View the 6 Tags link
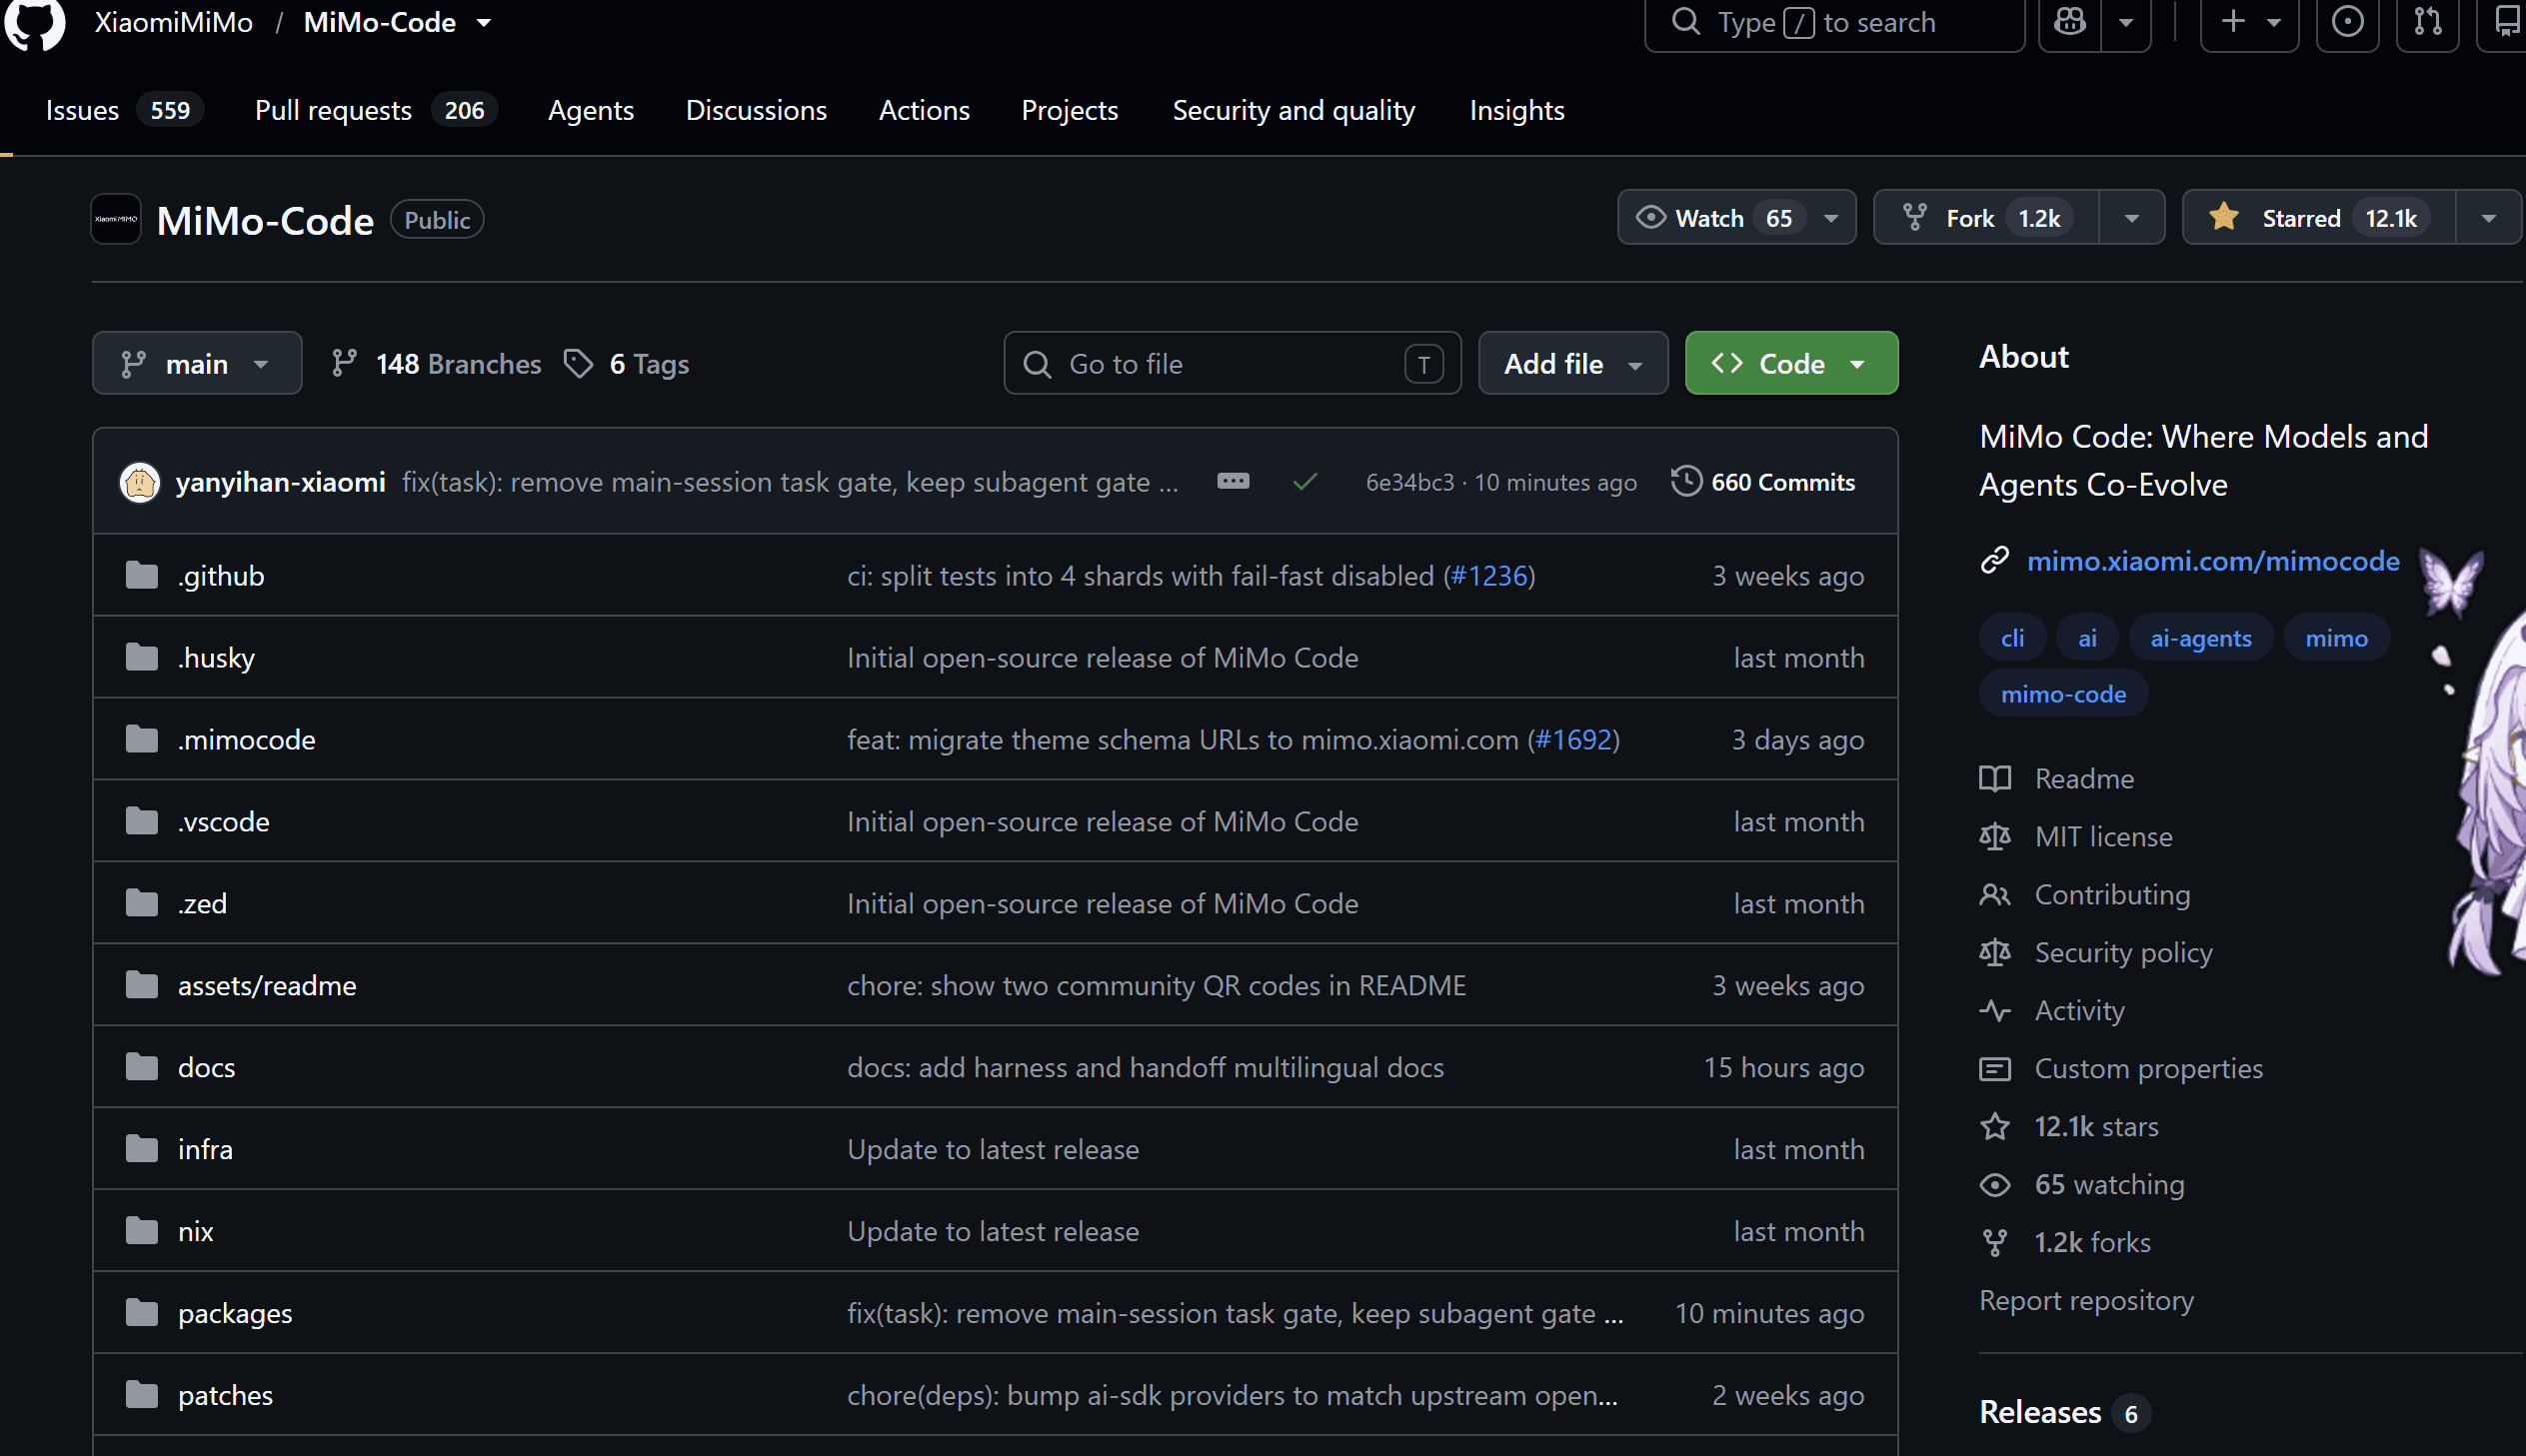This screenshot has width=2526, height=1456. click(x=626, y=363)
